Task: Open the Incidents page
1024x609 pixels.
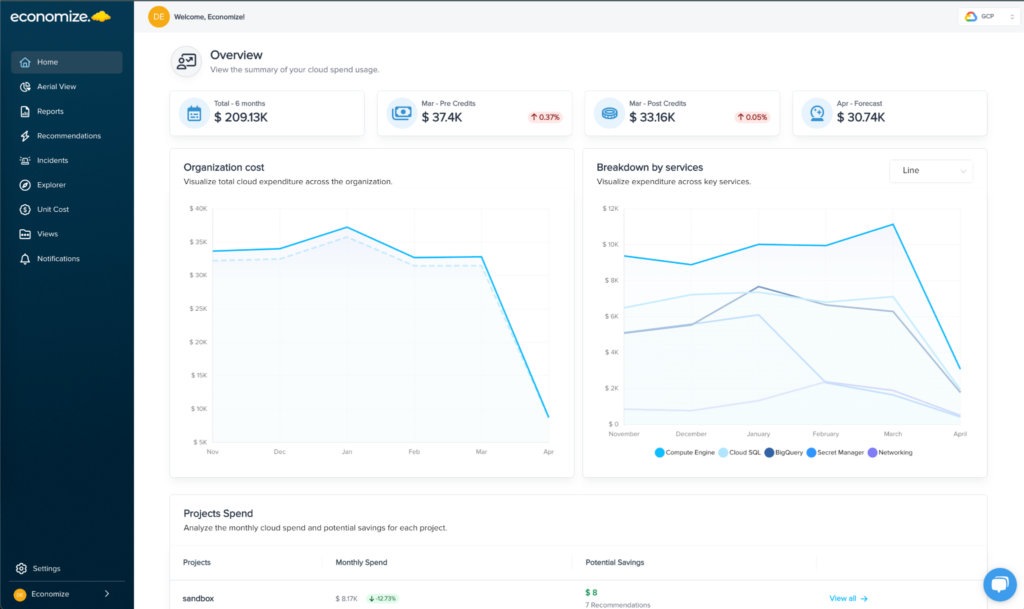Action: point(49,160)
